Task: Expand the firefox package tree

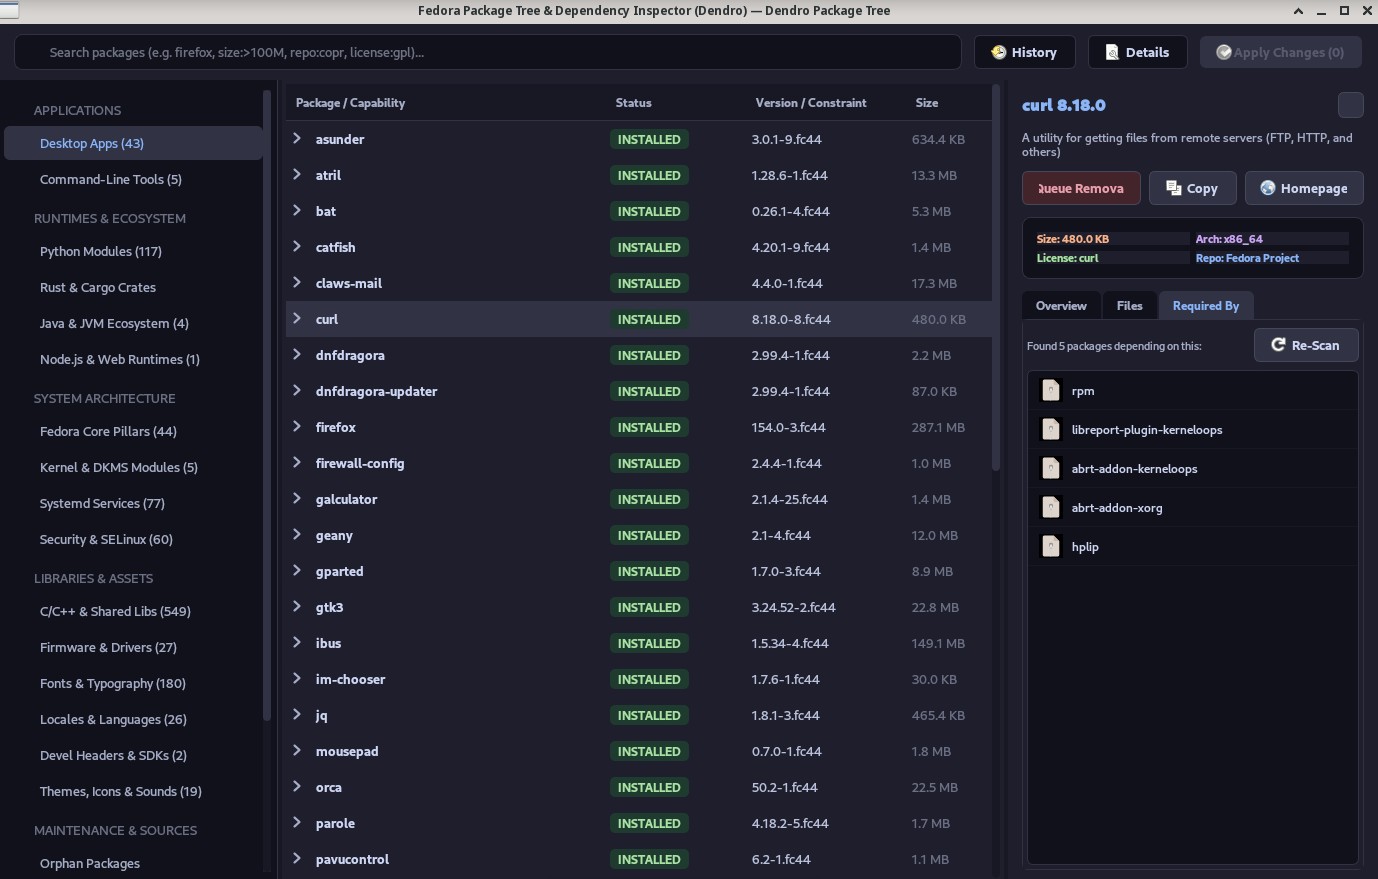Action: coord(297,427)
